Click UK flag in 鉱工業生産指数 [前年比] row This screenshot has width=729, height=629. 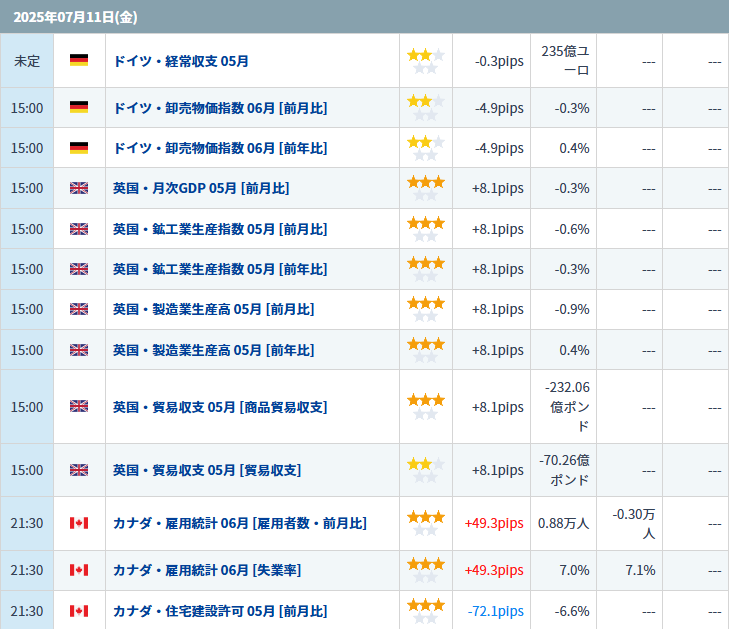click(x=79, y=269)
